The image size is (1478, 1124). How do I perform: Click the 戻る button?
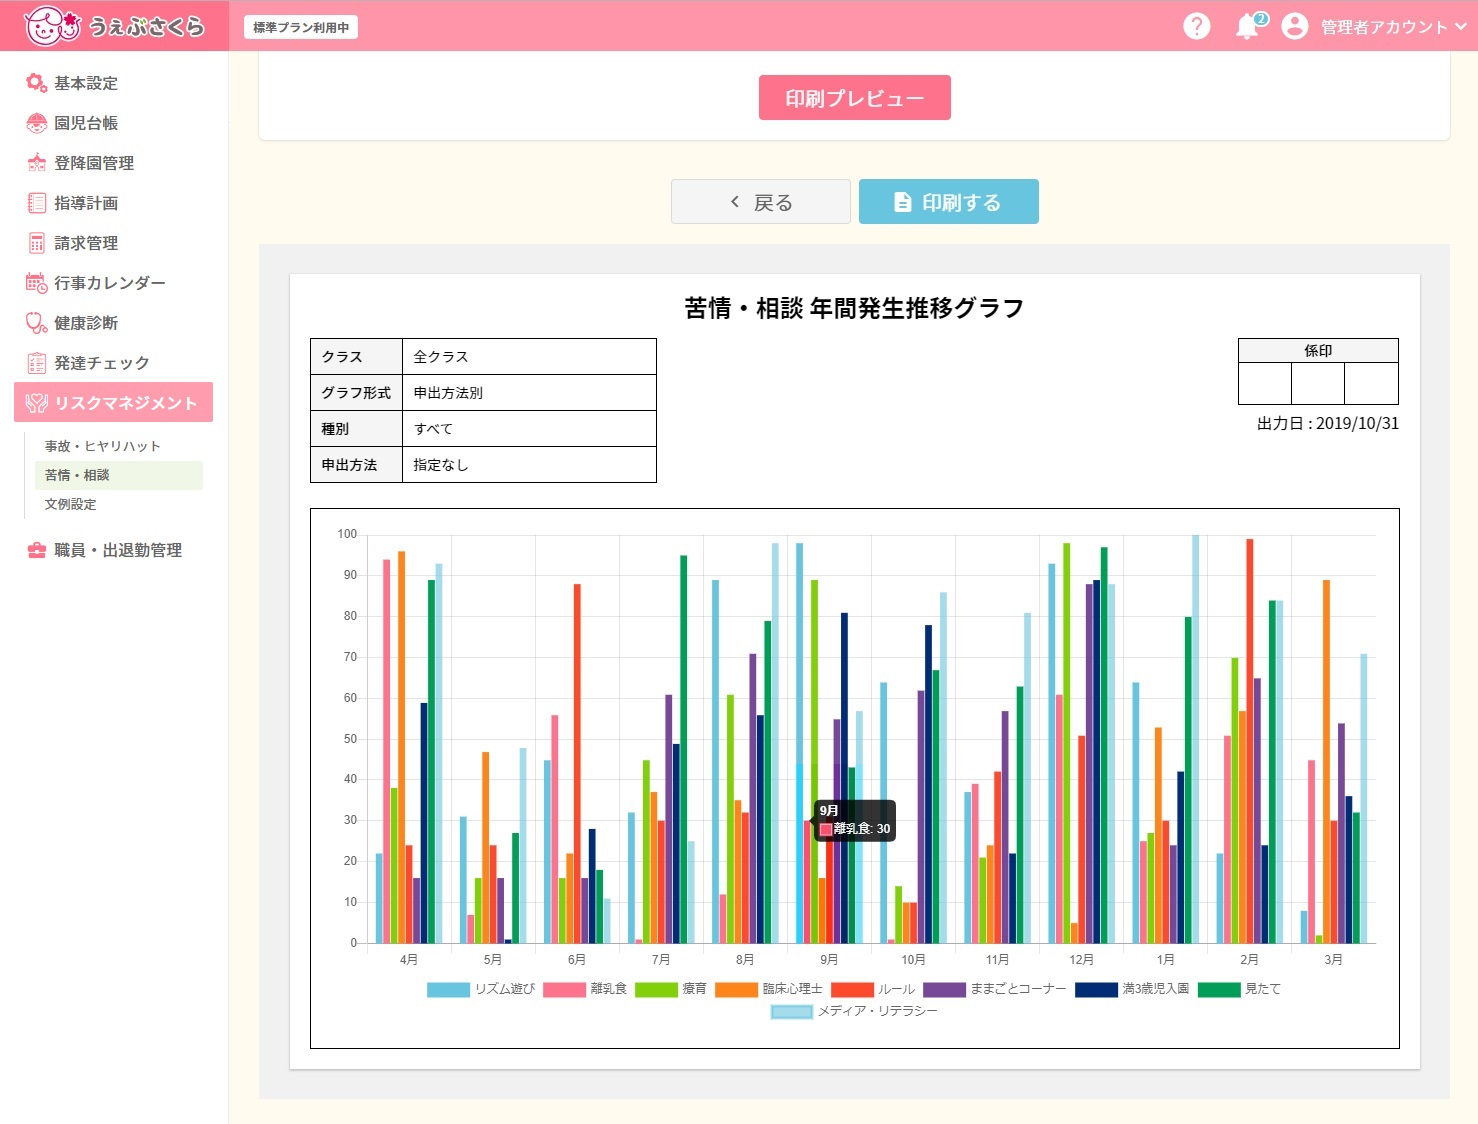click(x=760, y=202)
